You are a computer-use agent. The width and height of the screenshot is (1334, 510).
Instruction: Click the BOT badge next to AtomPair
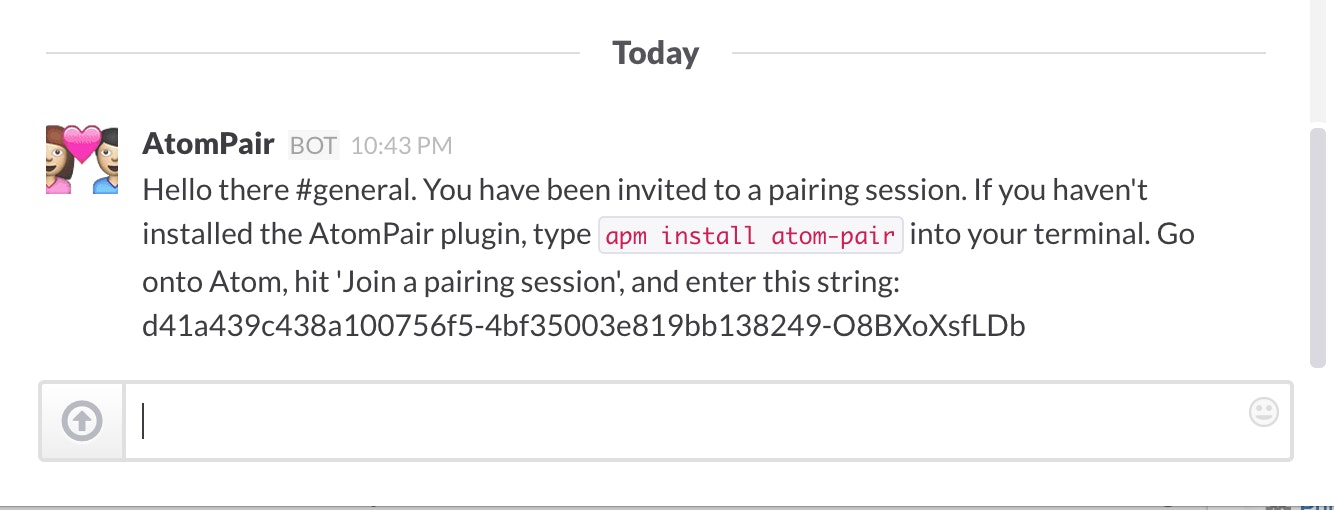pyautogui.click(x=314, y=146)
